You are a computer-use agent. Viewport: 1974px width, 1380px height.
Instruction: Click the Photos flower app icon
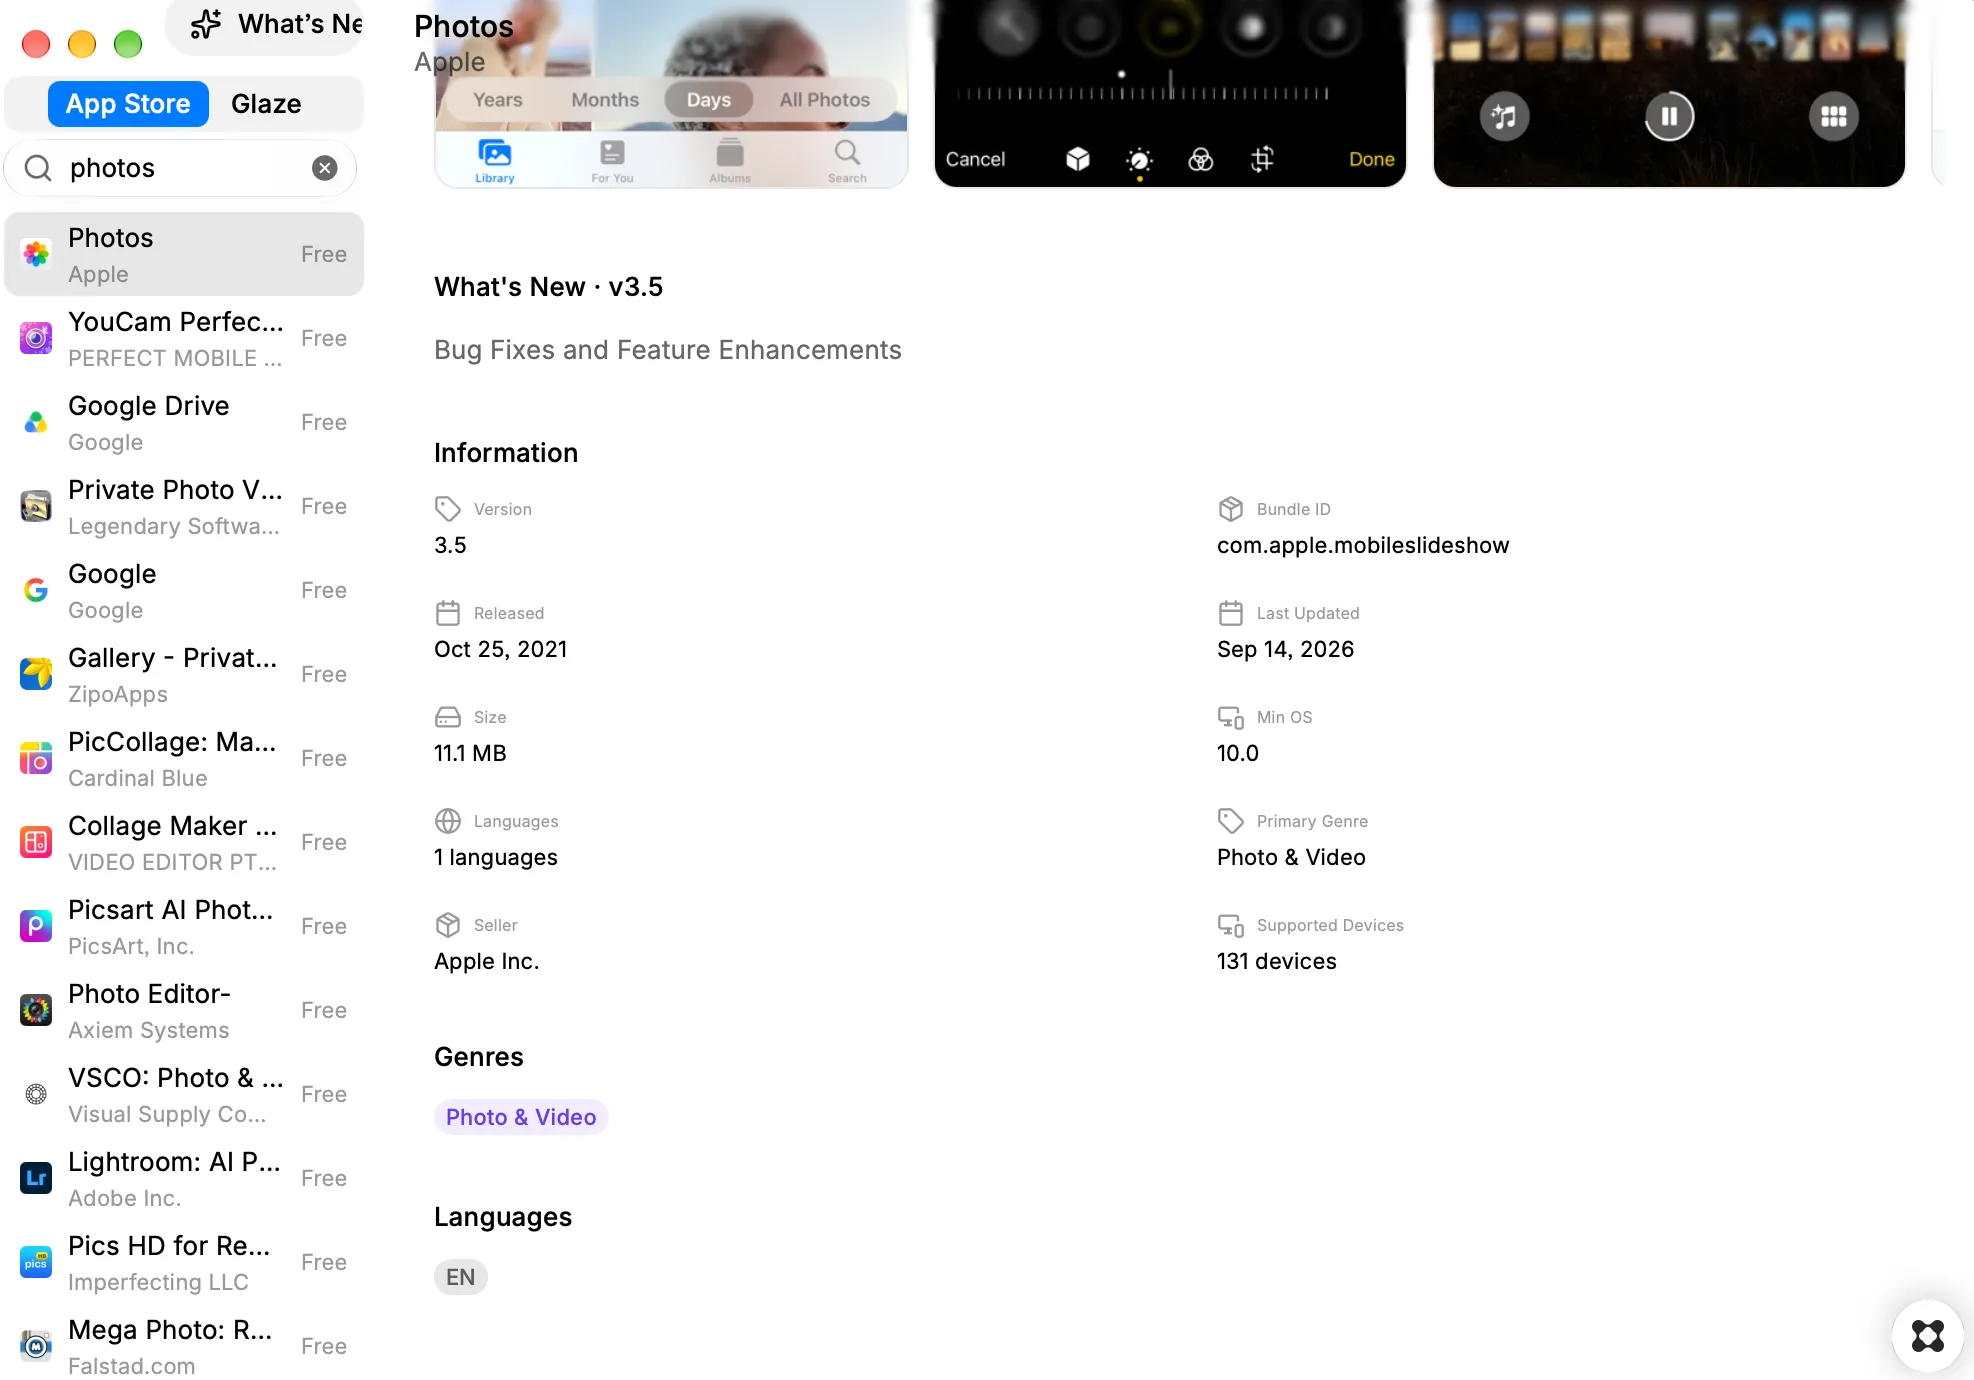click(x=36, y=254)
